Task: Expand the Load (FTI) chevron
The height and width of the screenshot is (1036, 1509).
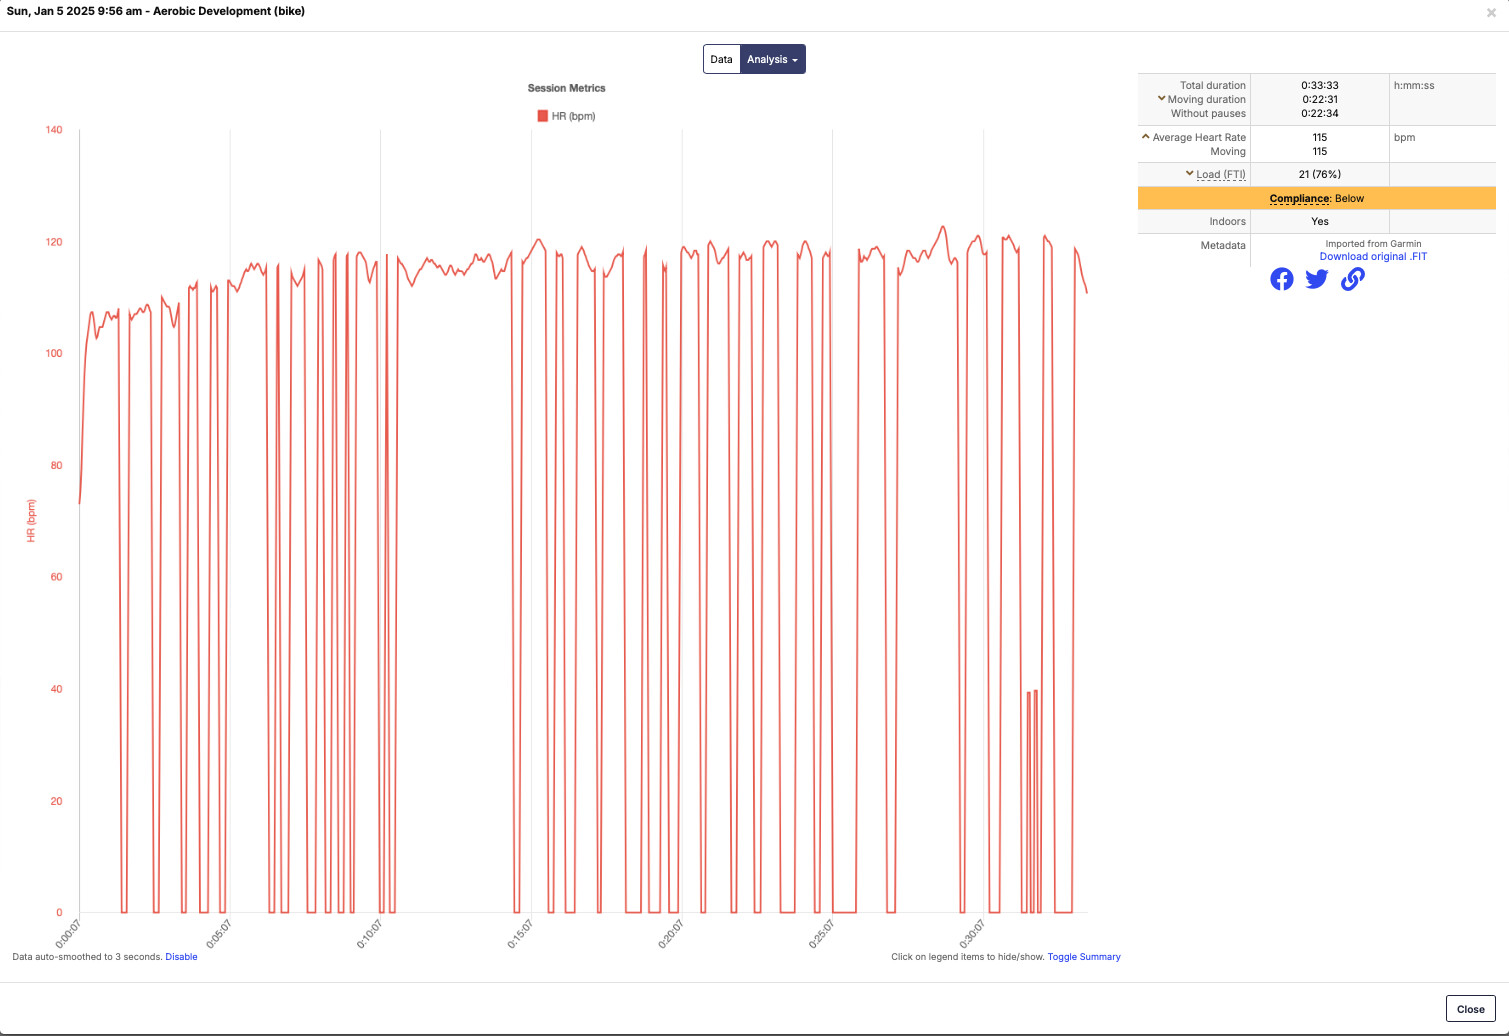Action: [1189, 173]
